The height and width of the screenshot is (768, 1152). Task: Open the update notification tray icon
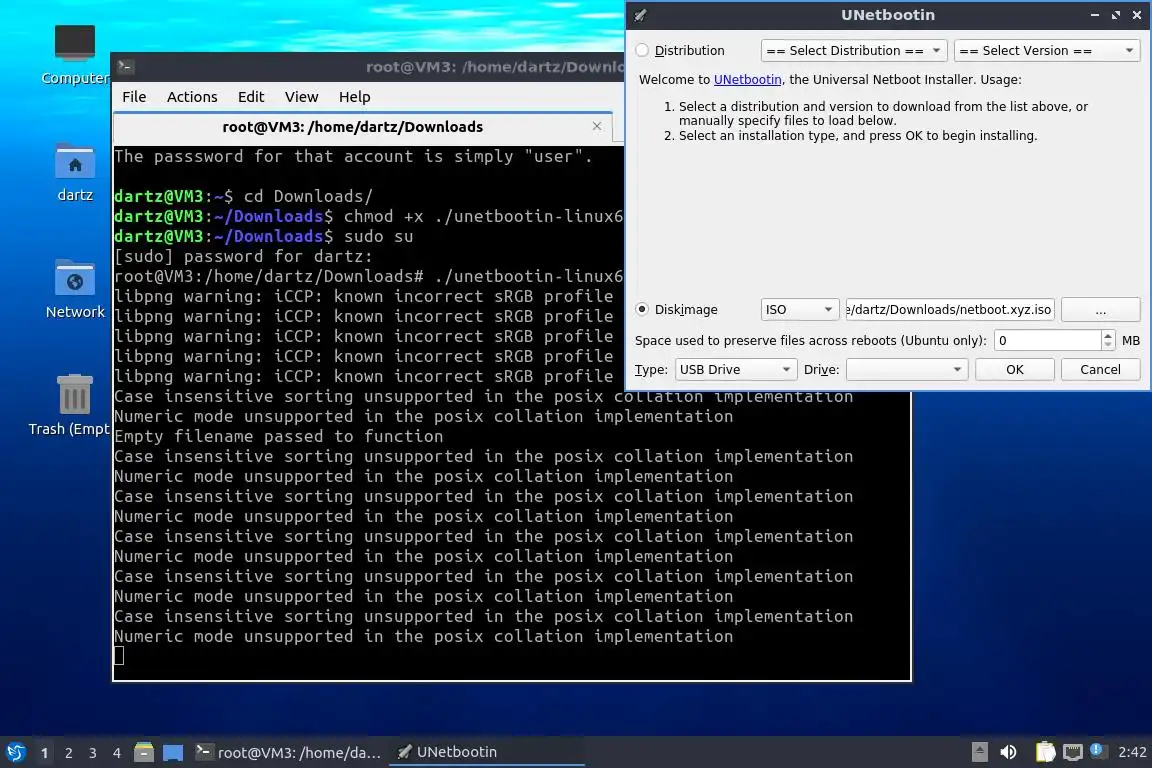pos(1096,750)
